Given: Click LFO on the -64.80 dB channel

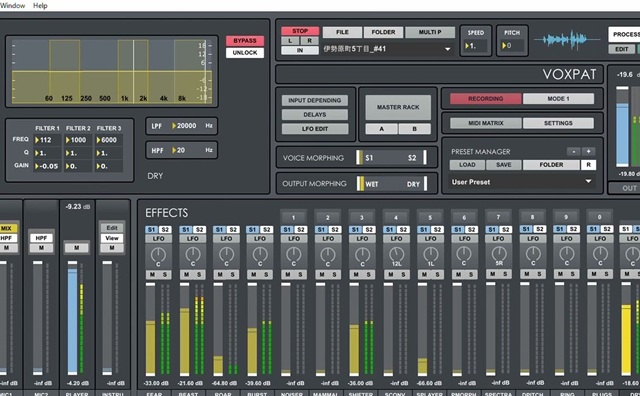Looking at the screenshot, I should pyautogui.click(x=226, y=239).
